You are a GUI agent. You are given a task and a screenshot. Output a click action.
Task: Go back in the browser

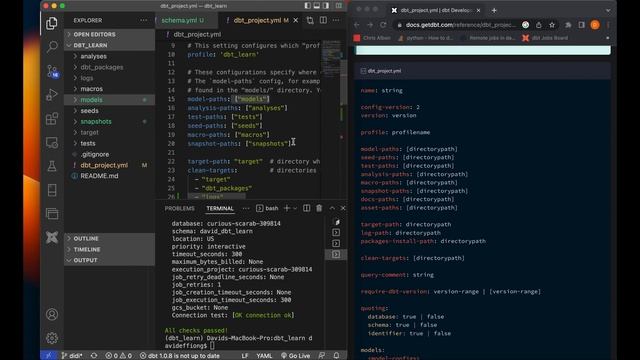pyautogui.click(x=357, y=25)
